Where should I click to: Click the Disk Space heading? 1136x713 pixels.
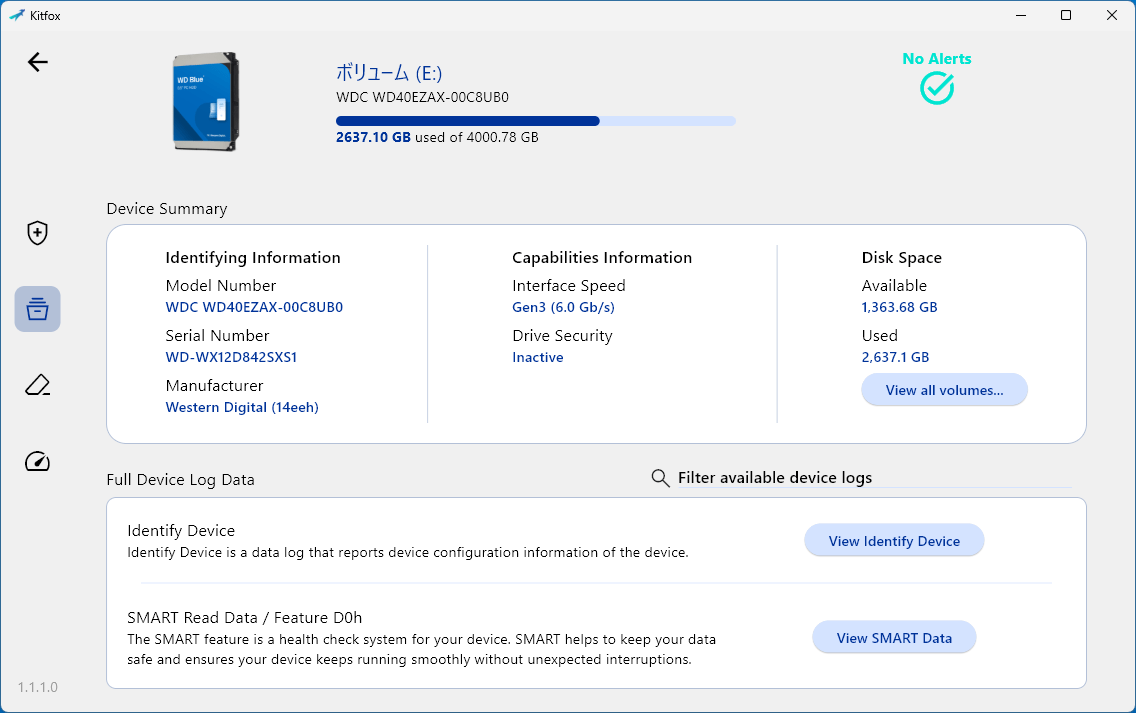tap(901, 257)
